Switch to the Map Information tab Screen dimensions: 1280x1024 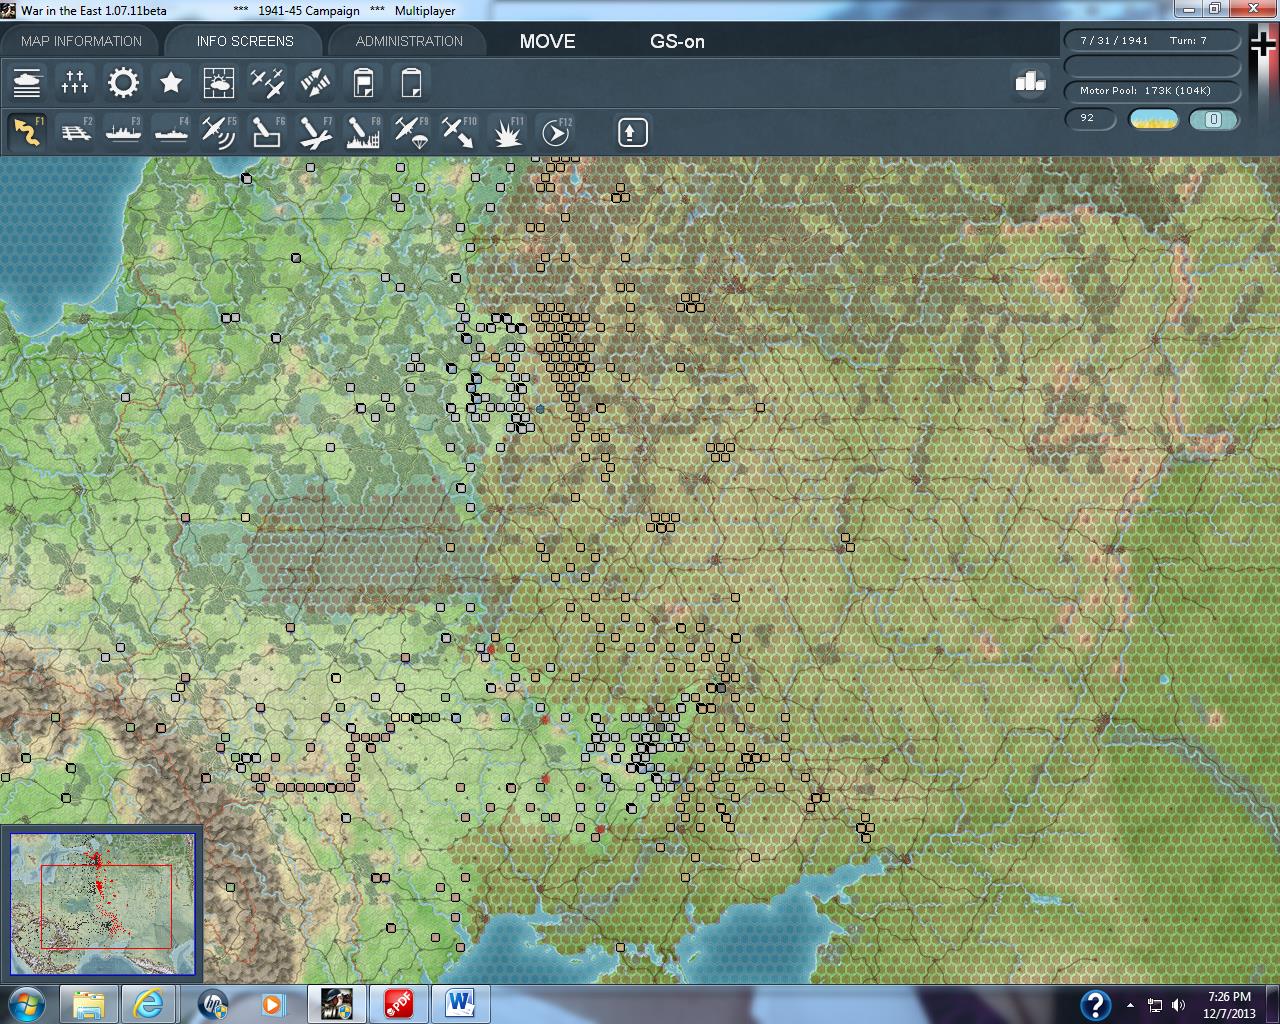82,41
